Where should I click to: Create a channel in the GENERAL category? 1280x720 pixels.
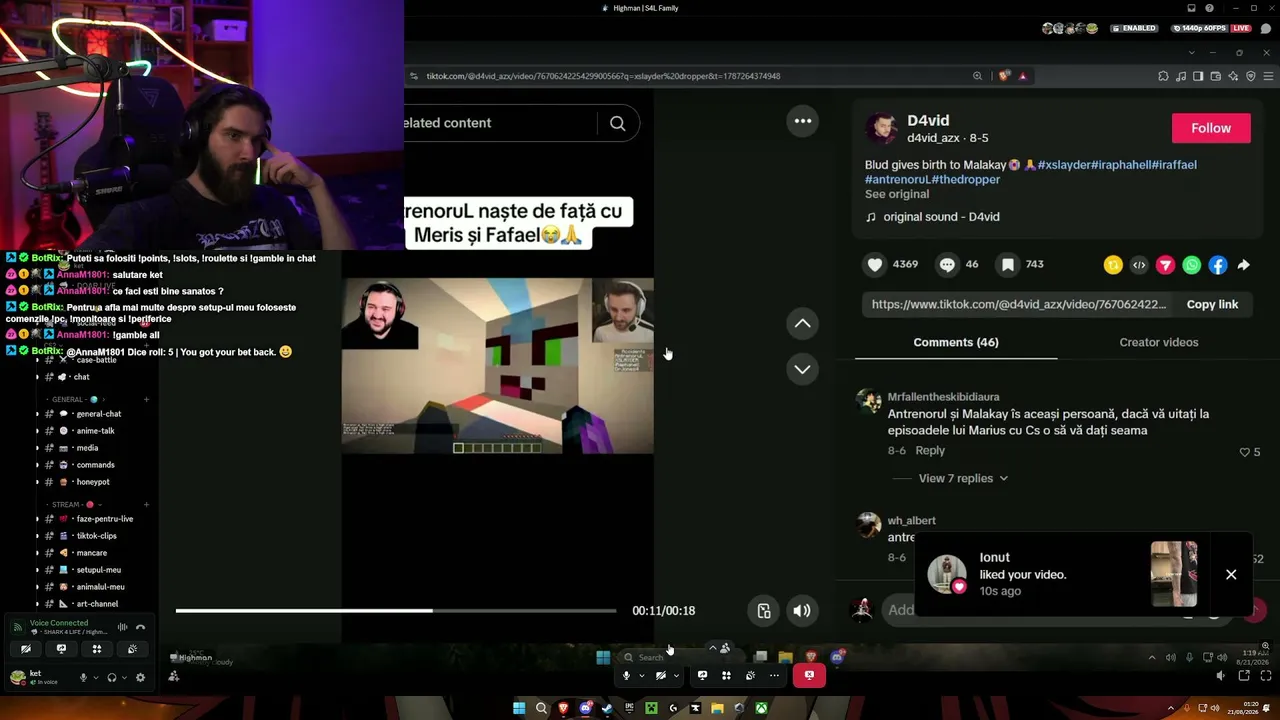tap(146, 400)
